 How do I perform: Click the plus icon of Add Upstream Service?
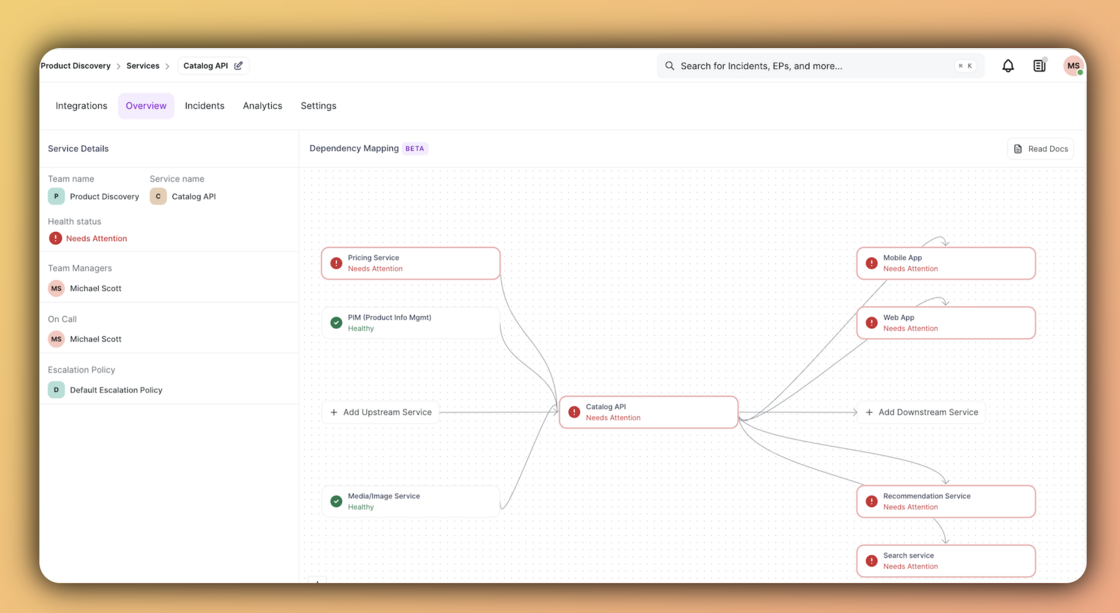click(334, 412)
